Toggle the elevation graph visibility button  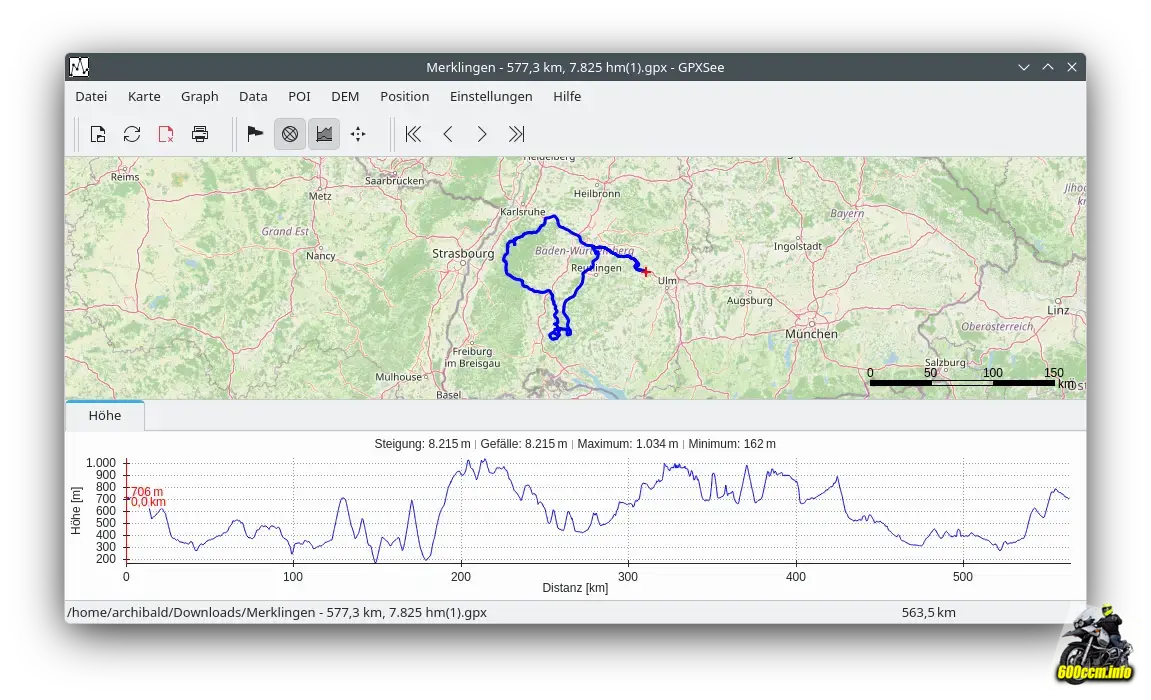coord(323,134)
